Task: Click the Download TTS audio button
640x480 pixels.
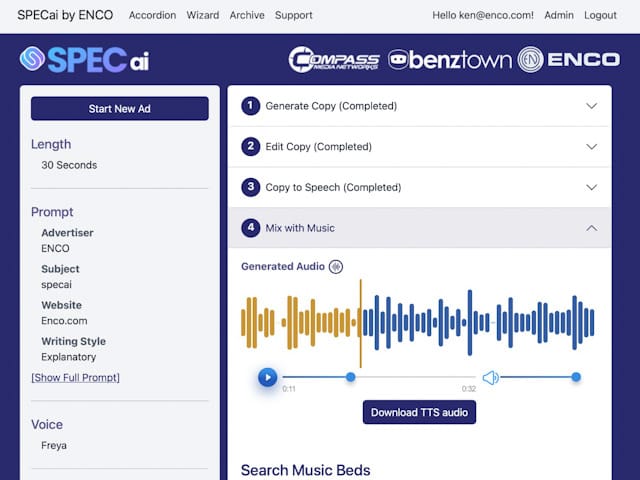Action: pyautogui.click(x=419, y=412)
